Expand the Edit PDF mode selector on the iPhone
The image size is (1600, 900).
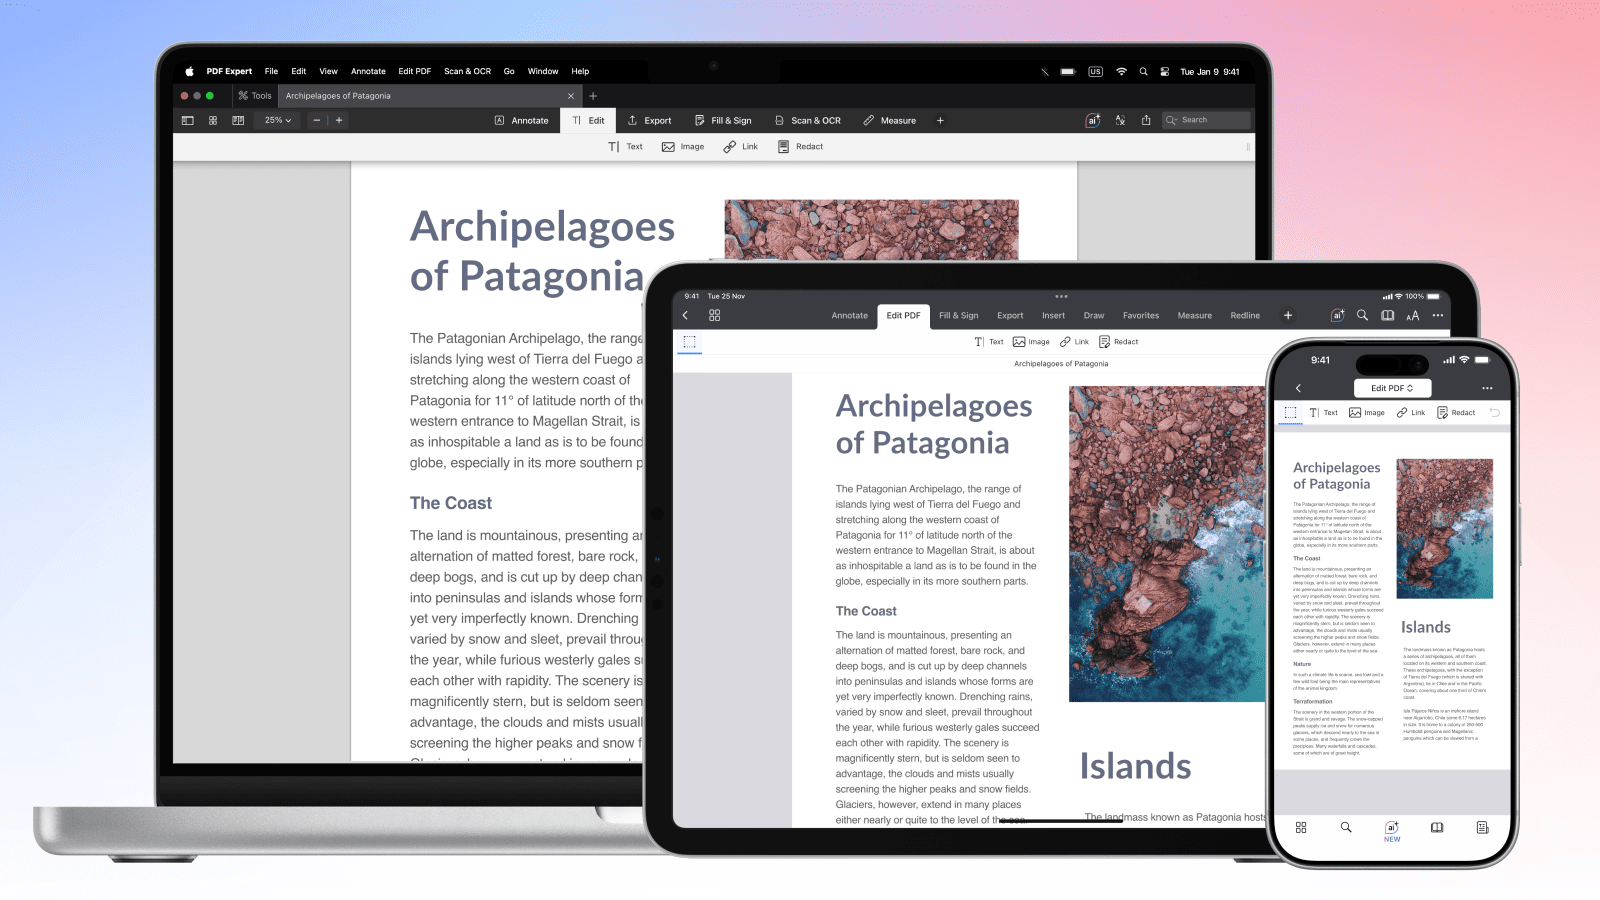tap(1392, 388)
